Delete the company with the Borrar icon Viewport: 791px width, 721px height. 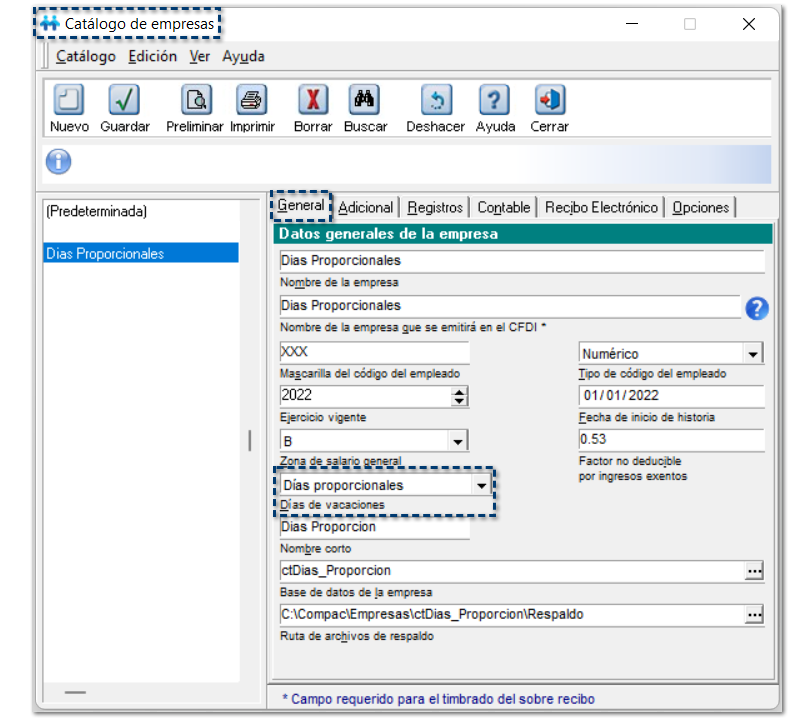pyautogui.click(x=313, y=101)
